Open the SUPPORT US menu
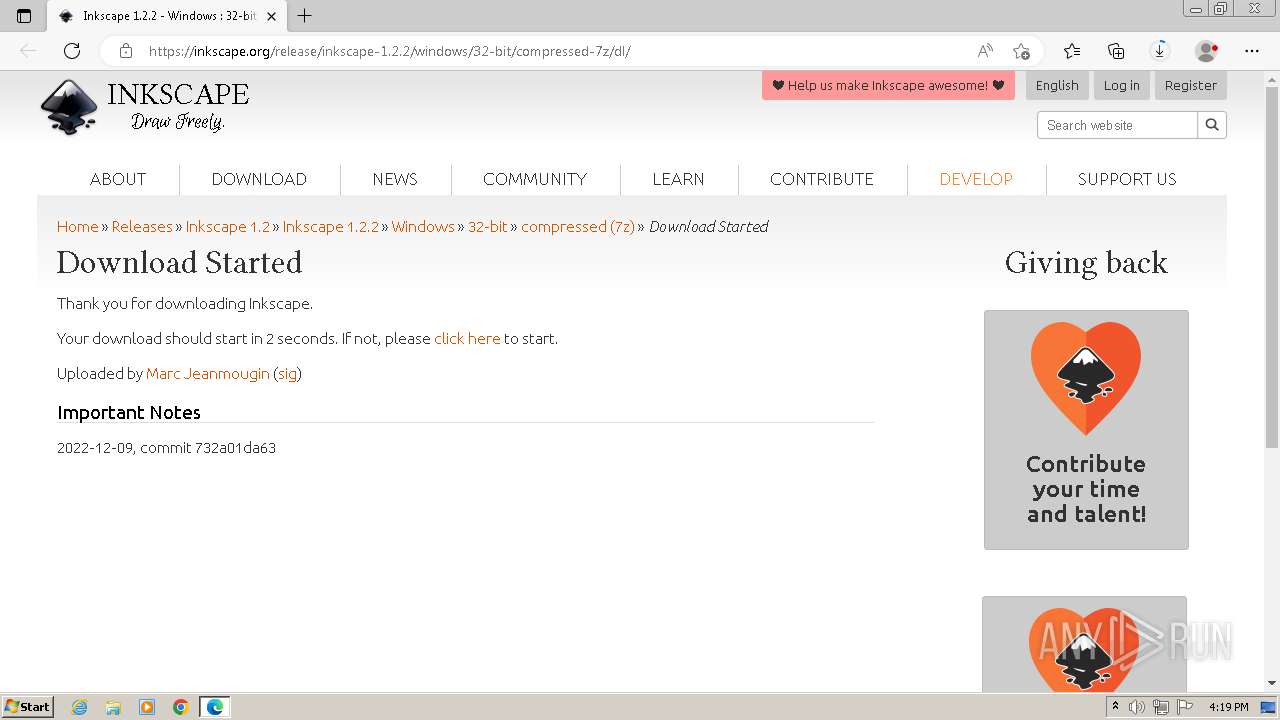This screenshot has width=1280, height=720. tap(1127, 179)
